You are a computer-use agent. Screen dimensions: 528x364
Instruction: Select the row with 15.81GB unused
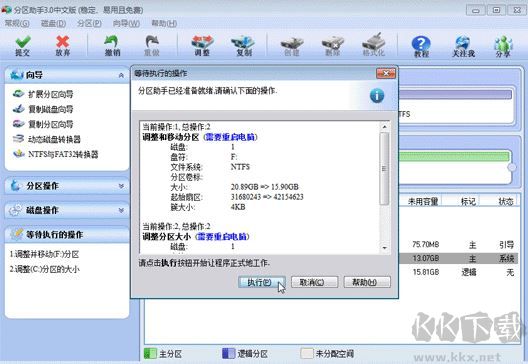coord(458,272)
